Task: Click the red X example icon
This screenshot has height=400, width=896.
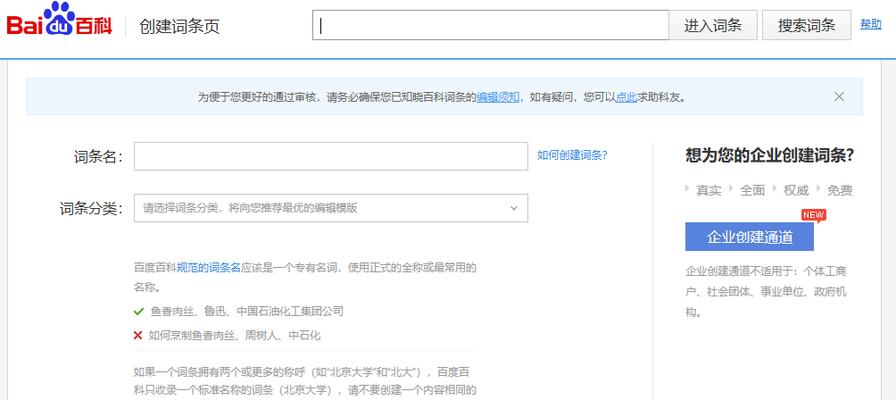Action: coord(138,335)
